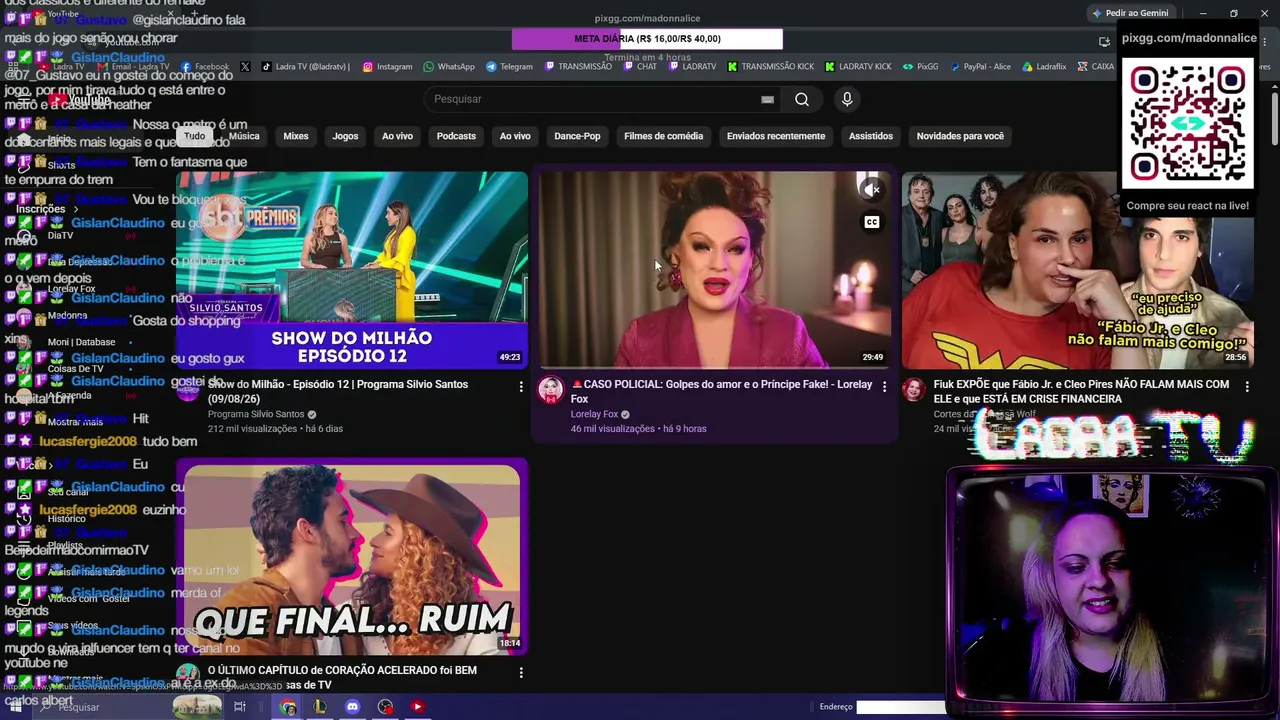1280x720 pixels.
Task: Select the Enviados recentemente chip
Action: coord(776,136)
